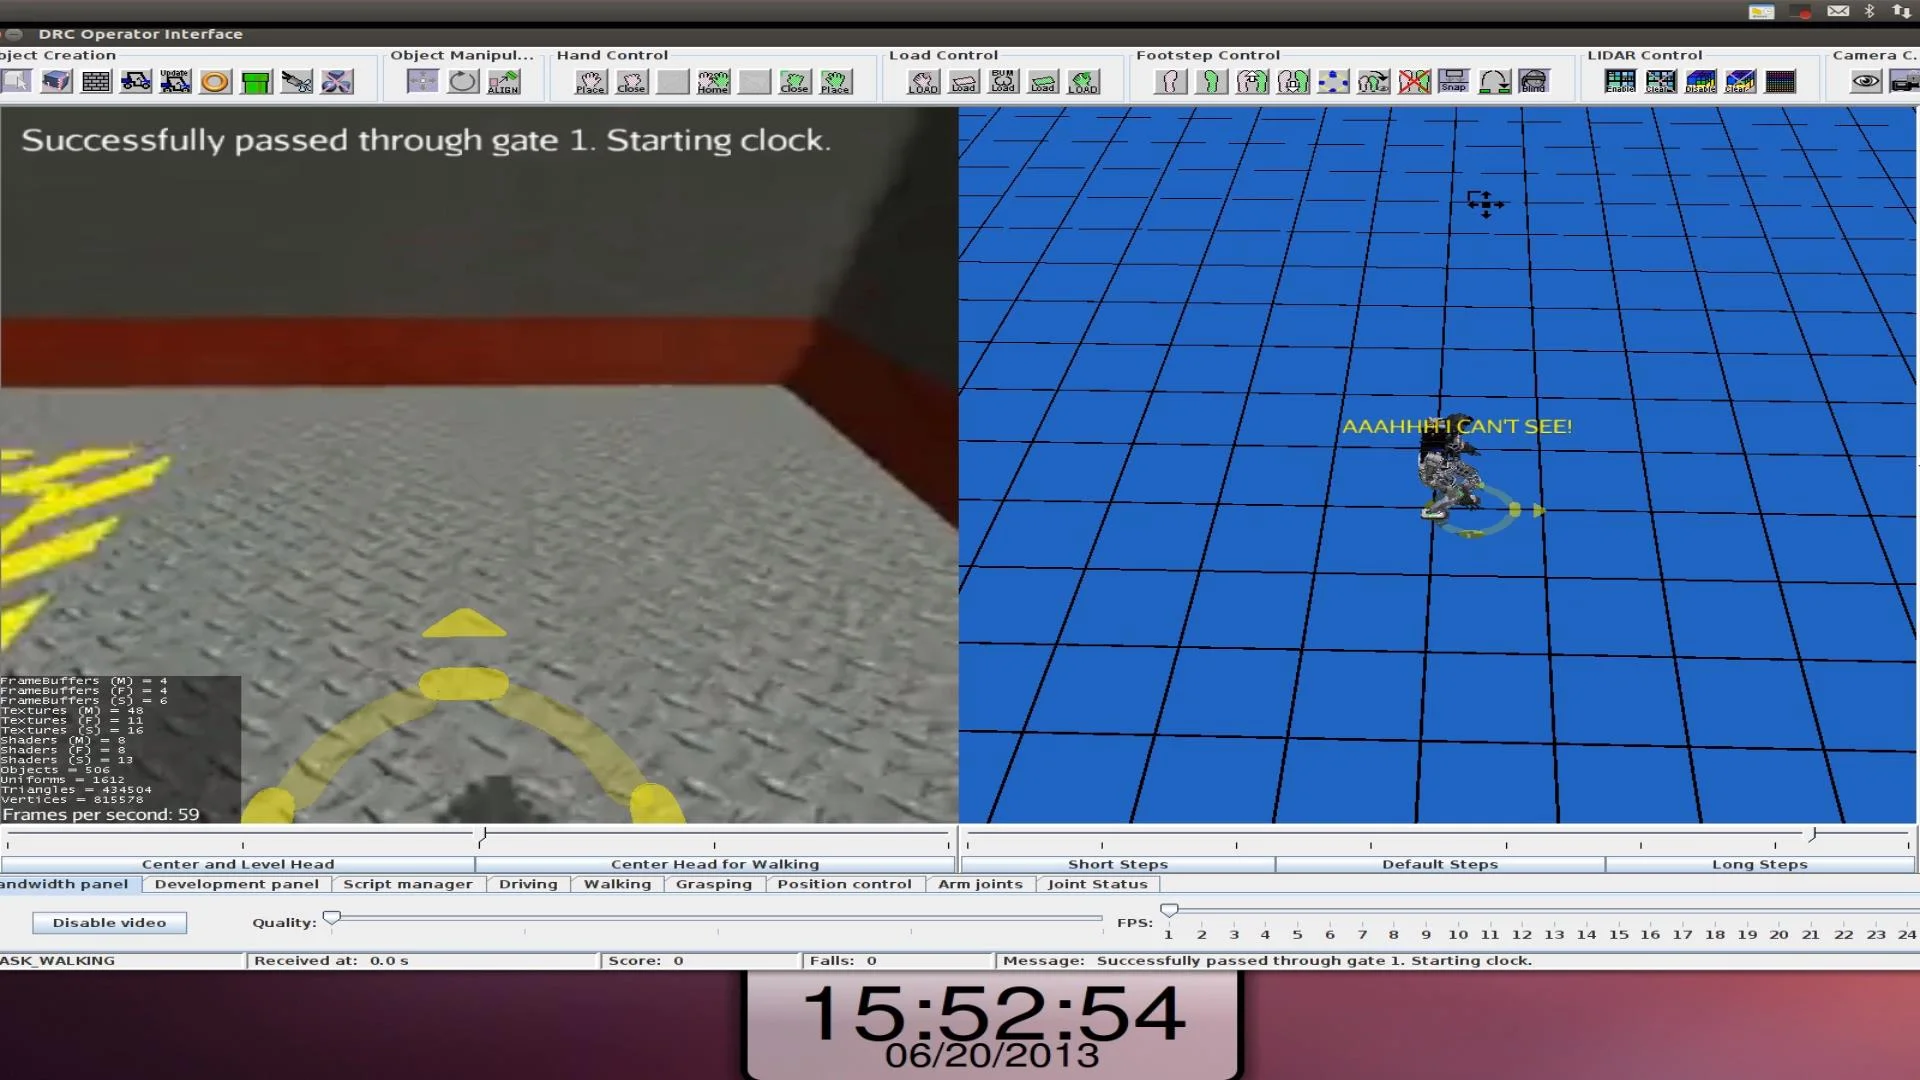This screenshot has width=1920, height=1080.
Task: Click the rotate circle icon in Object Manipulation
Action: (463, 82)
